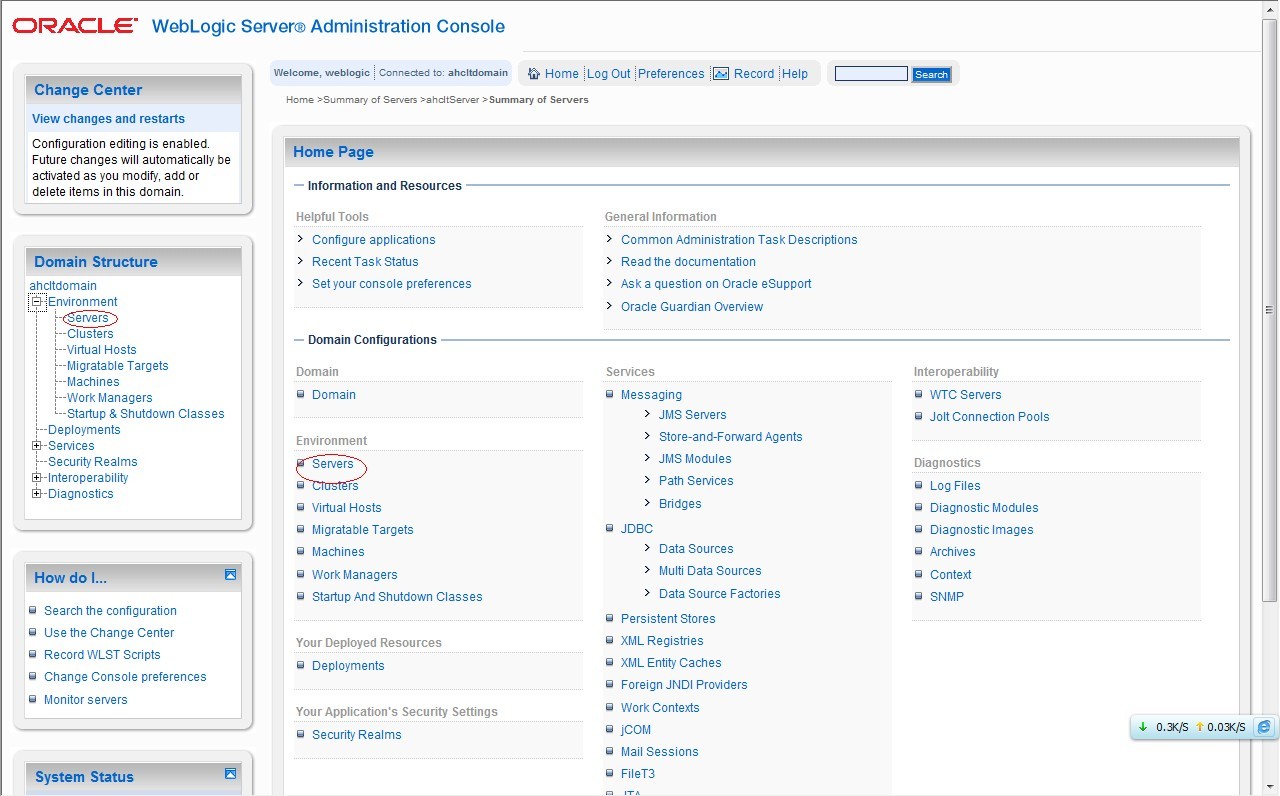Open Ask a question on Oracle eSupport
This screenshot has height=796, width=1280.
716,284
